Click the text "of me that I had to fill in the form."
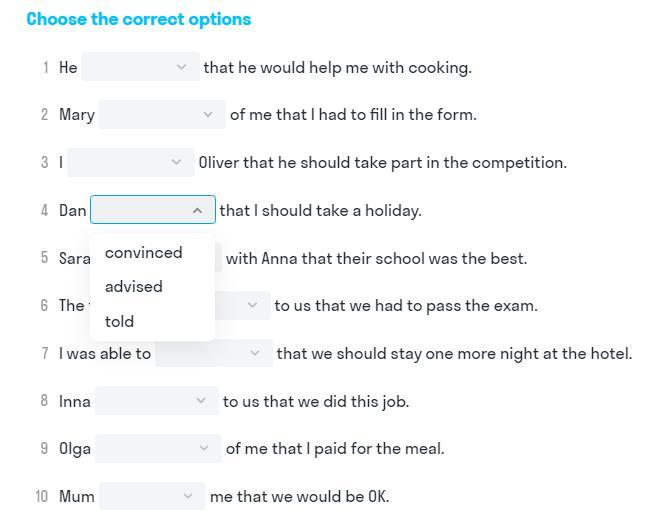 [353, 114]
